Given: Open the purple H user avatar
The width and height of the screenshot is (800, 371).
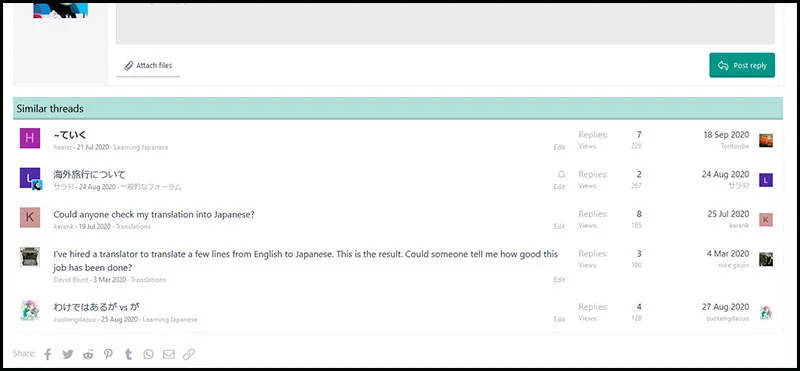Looking at the screenshot, I should (x=30, y=138).
